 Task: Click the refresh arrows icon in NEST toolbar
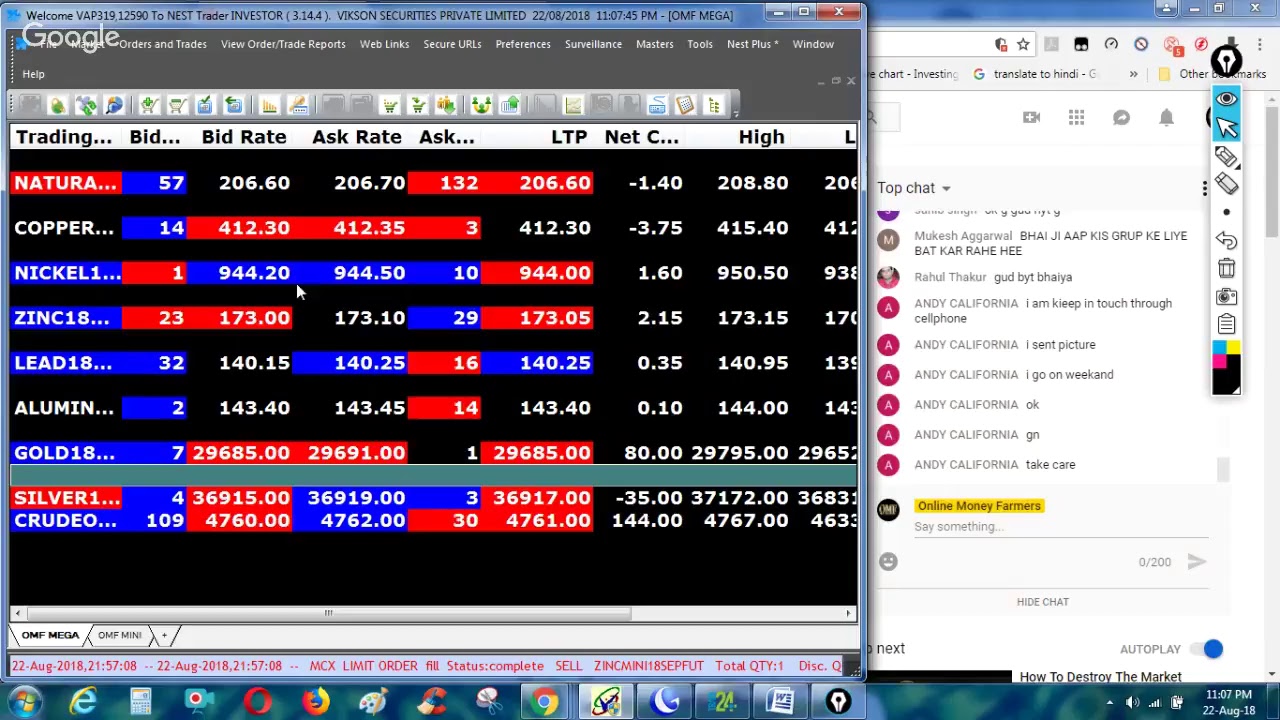[x=86, y=105]
